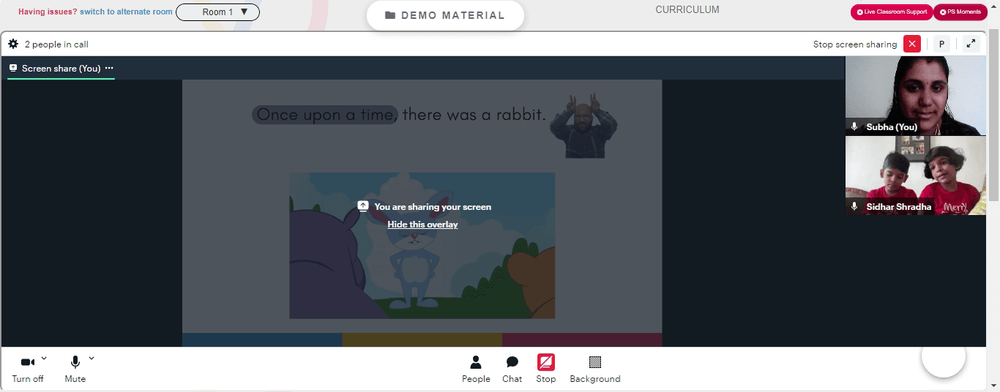
Task: Click switch to alternate room link
Action: click(126, 11)
